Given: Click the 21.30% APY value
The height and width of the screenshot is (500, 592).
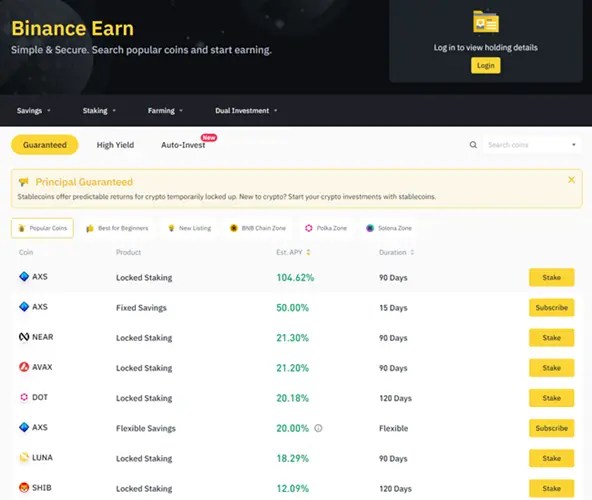Looking at the screenshot, I should tap(293, 338).
